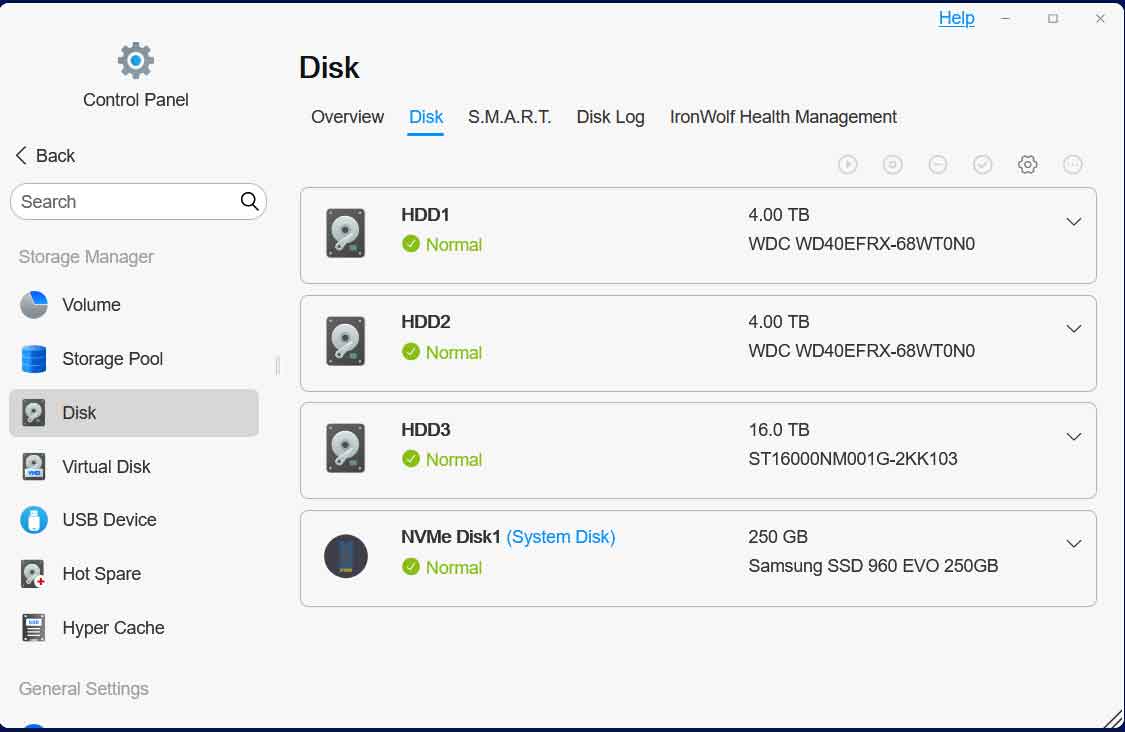This screenshot has width=1125, height=732.
Task: Click the HDD2 hard drive icon
Action: click(346, 341)
